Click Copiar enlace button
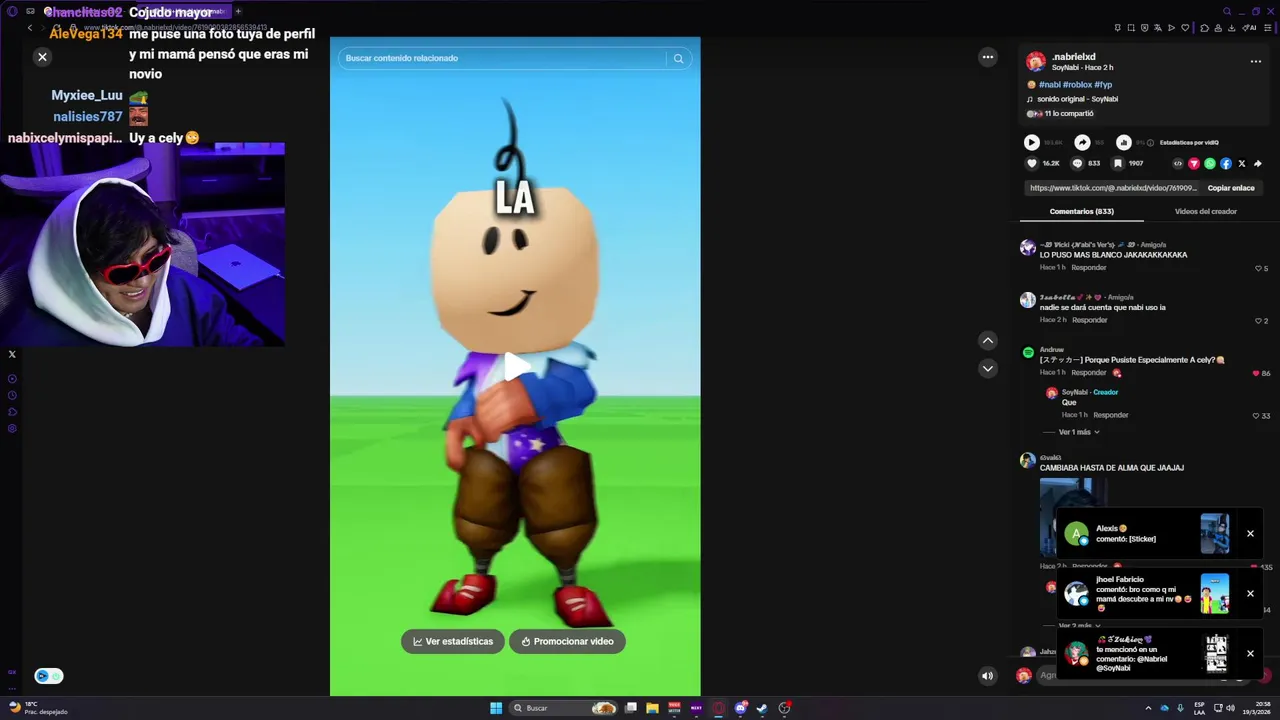Viewport: 1280px width, 720px height. click(1231, 188)
